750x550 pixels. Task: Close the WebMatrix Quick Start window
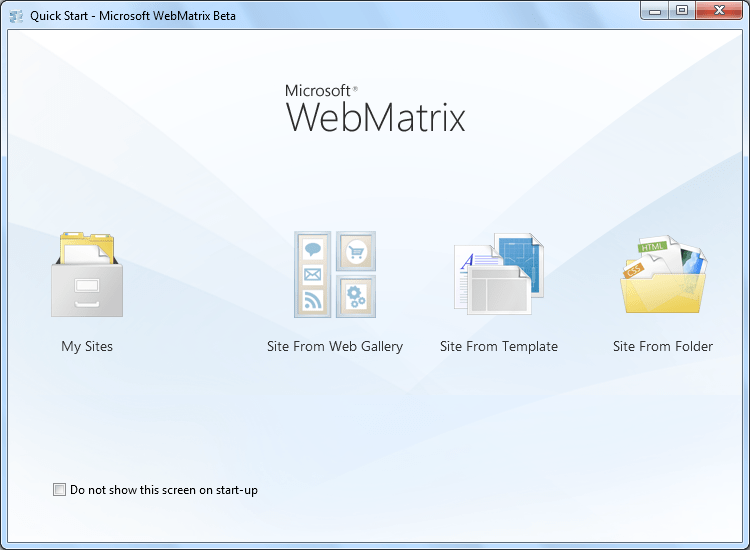pyautogui.click(x=719, y=11)
